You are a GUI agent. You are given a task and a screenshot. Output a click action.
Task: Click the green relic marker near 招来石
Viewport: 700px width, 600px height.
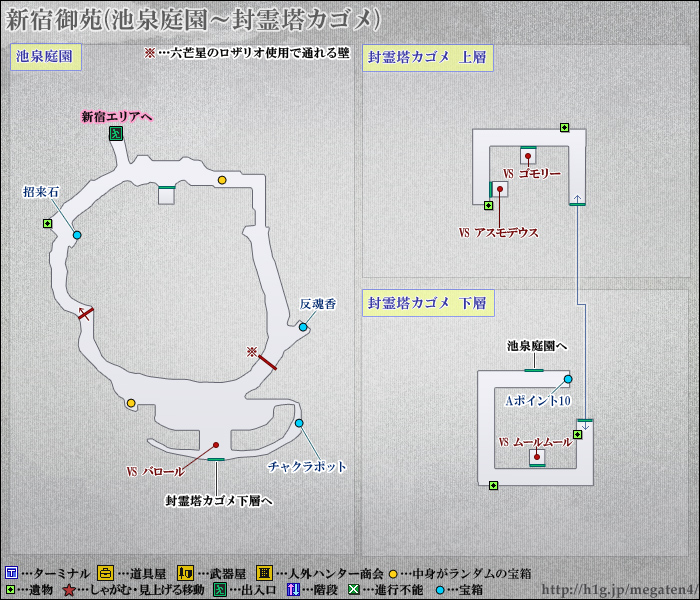pyautogui.click(x=47, y=223)
